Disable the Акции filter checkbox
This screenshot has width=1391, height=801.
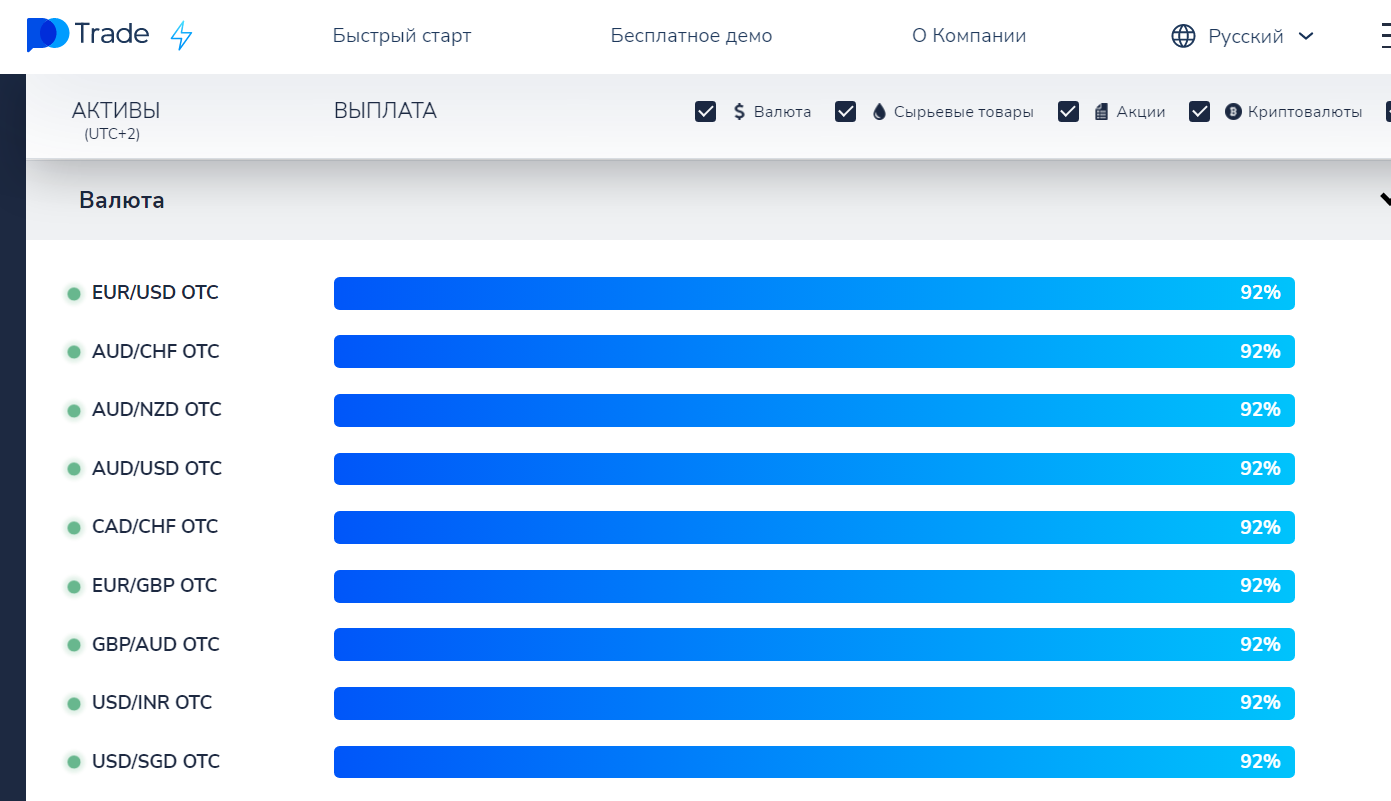click(1068, 112)
